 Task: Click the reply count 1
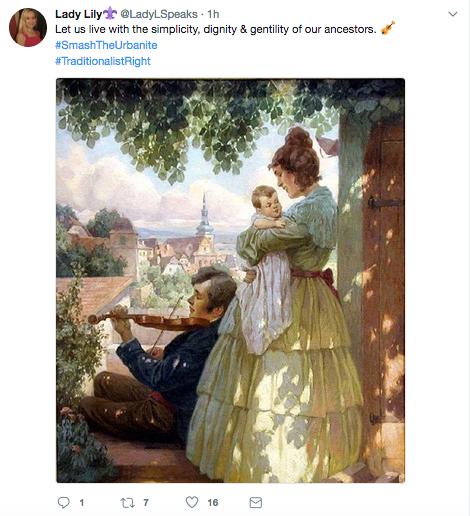point(82,502)
